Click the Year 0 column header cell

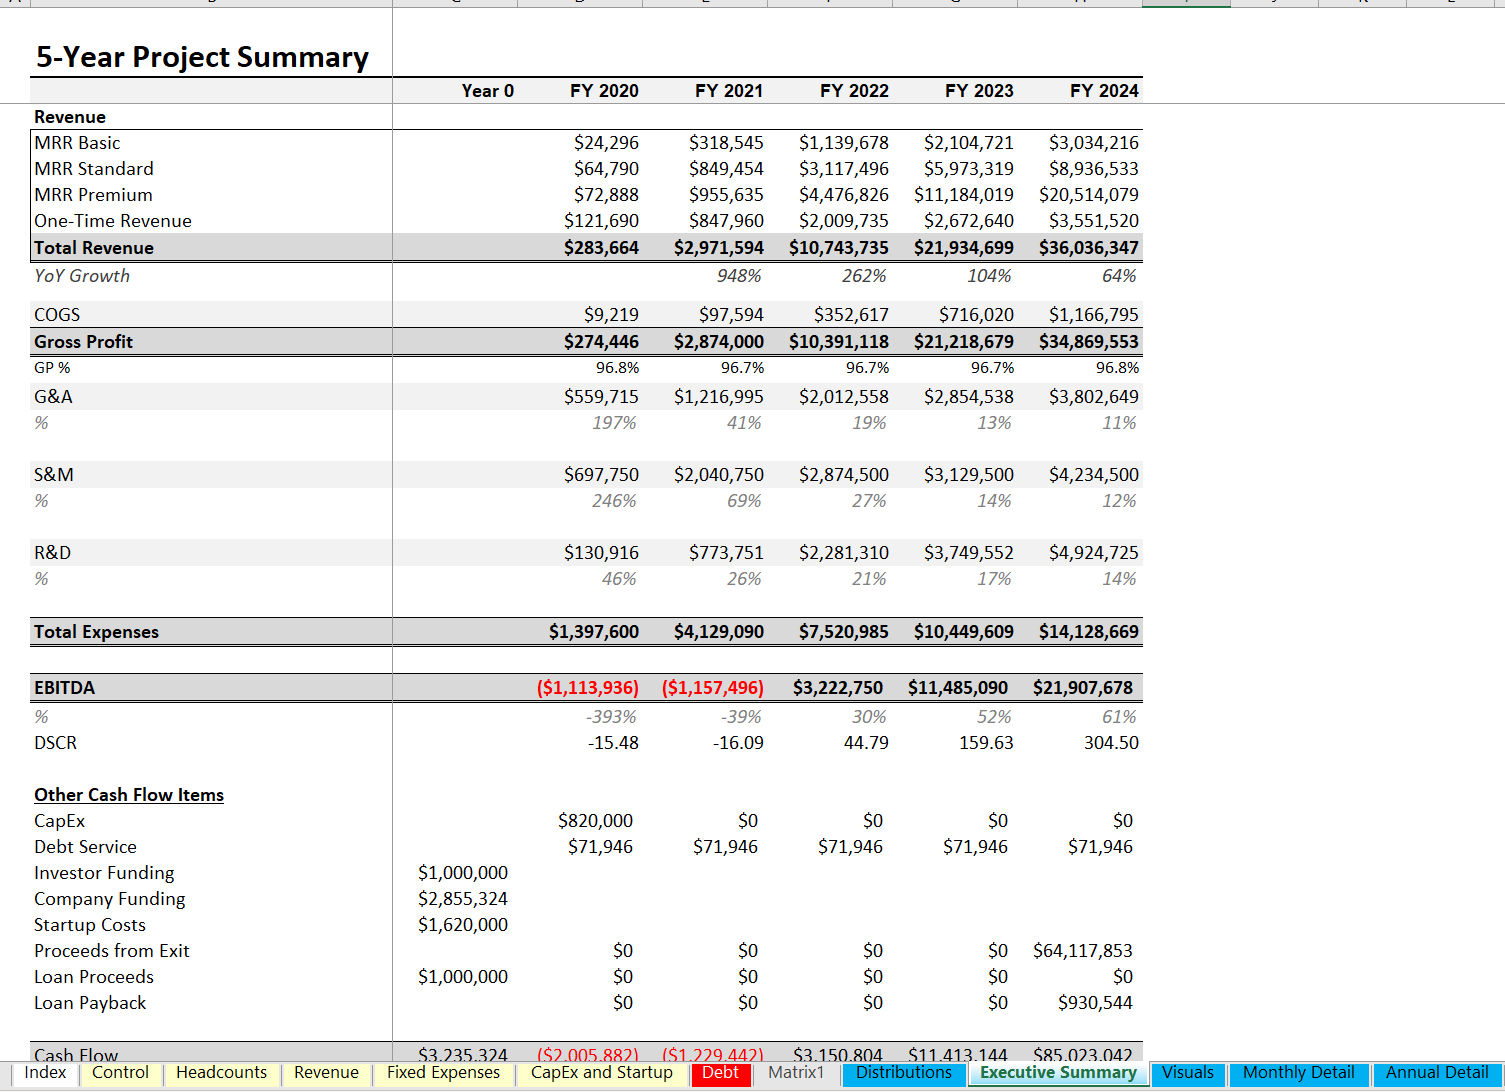(x=487, y=91)
